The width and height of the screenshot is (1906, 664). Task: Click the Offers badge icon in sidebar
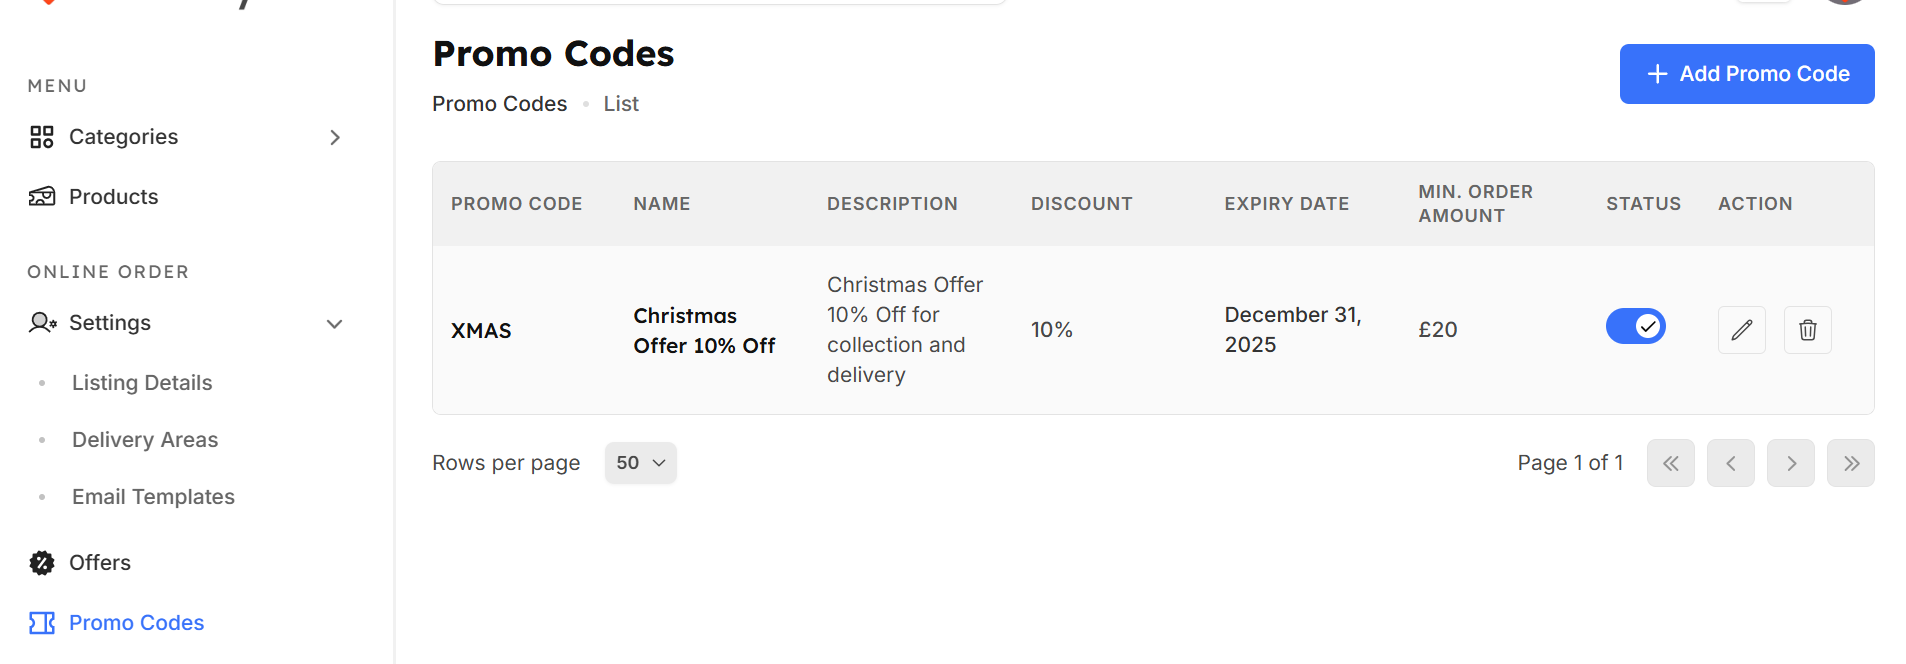[x=42, y=563]
